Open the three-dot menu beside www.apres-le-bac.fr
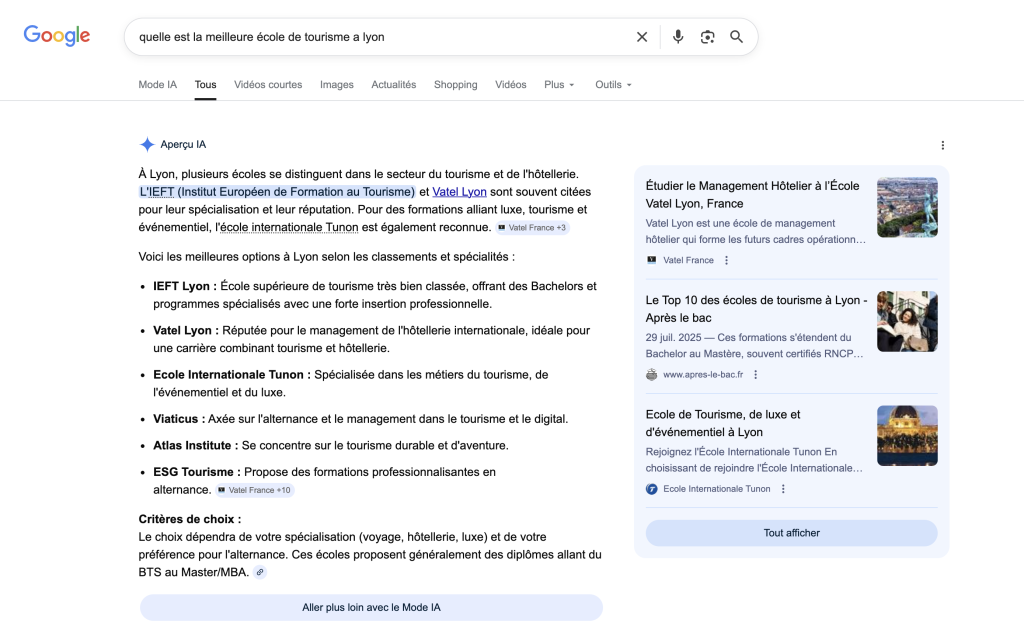 point(756,375)
